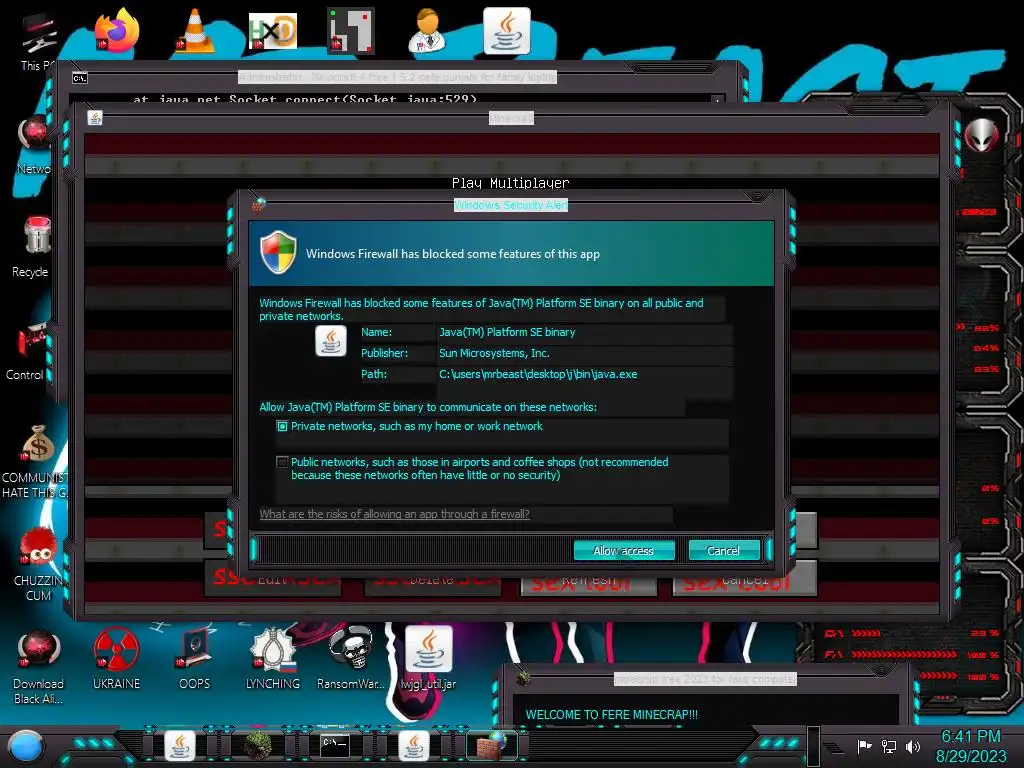Open the doctor figure desktop icon
The height and width of the screenshot is (768, 1024).
(x=427, y=31)
